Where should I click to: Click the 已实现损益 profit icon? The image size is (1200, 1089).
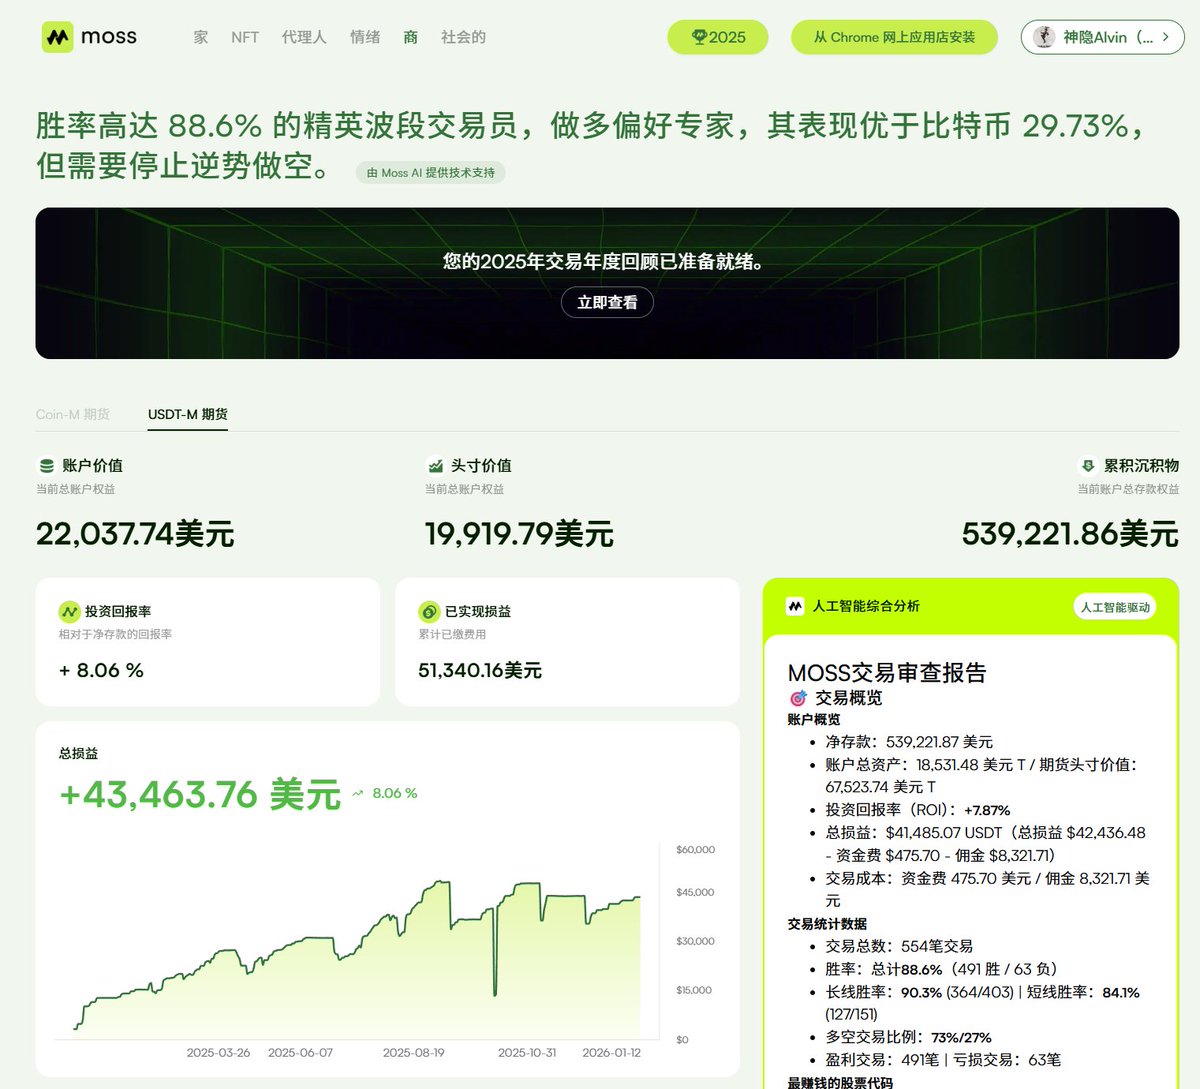[x=429, y=611]
